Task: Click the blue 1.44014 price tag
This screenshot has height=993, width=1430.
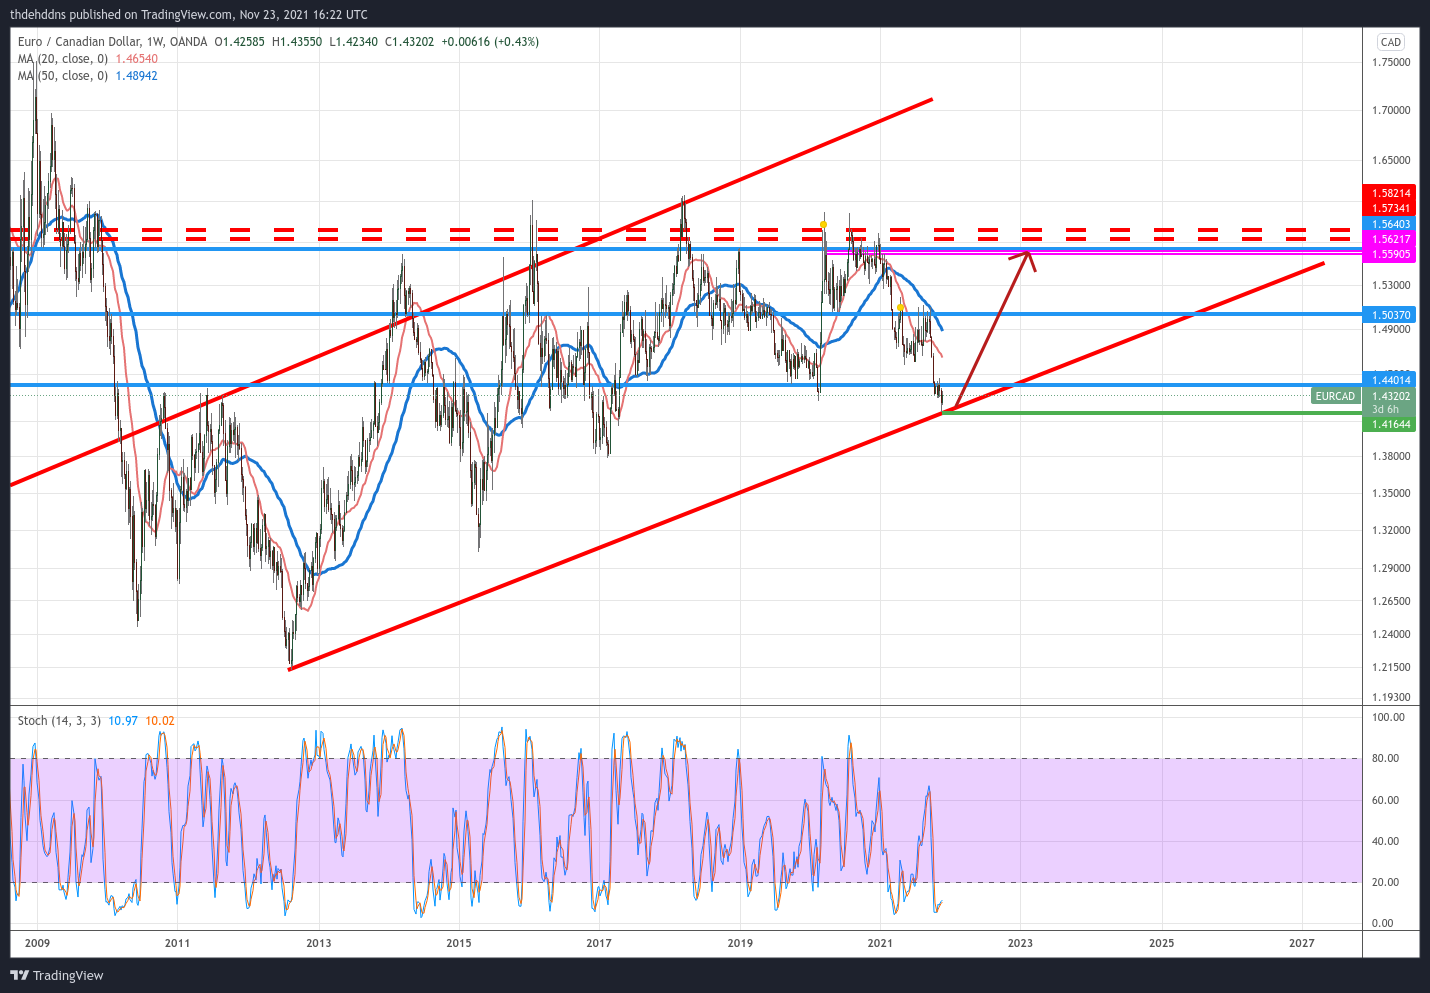Action: click(x=1390, y=380)
